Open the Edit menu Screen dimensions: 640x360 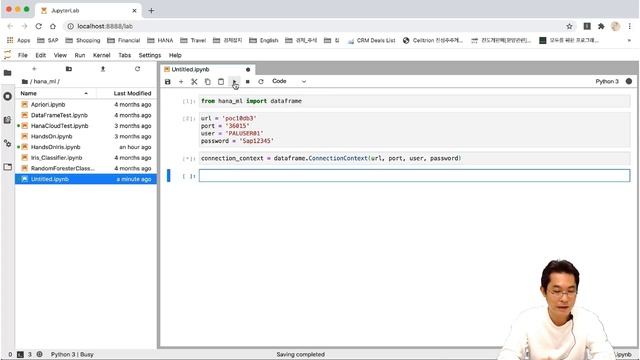coord(41,55)
